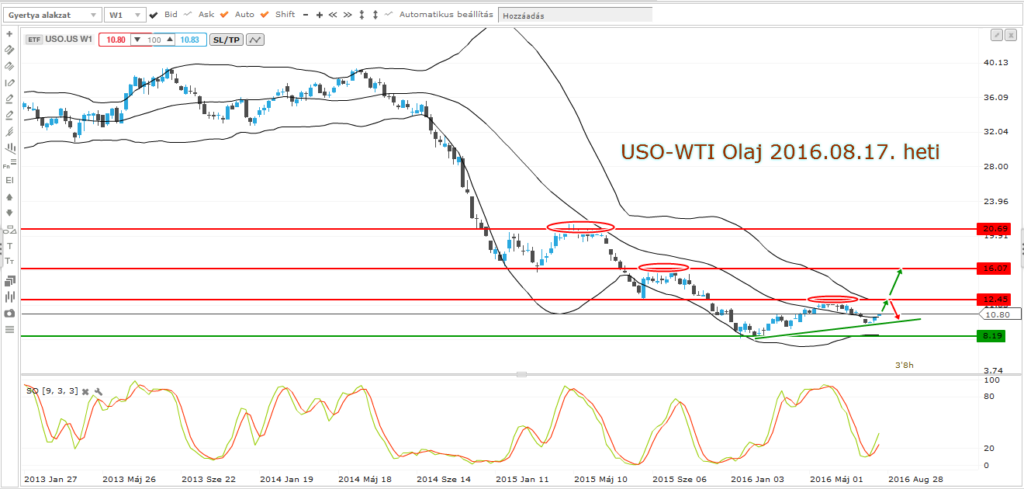The height and width of the screenshot is (489, 1024).
Task: Click the 3'8h countdown text
Action: coord(904,366)
